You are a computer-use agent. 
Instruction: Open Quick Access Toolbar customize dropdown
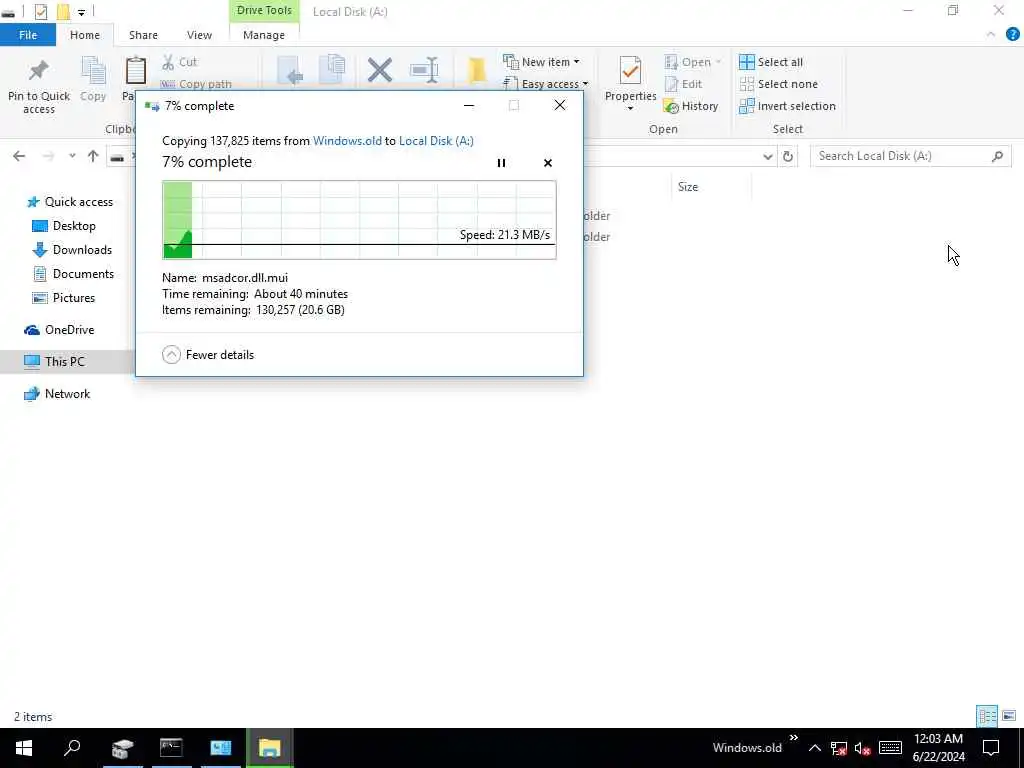click(x=81, y=12)
